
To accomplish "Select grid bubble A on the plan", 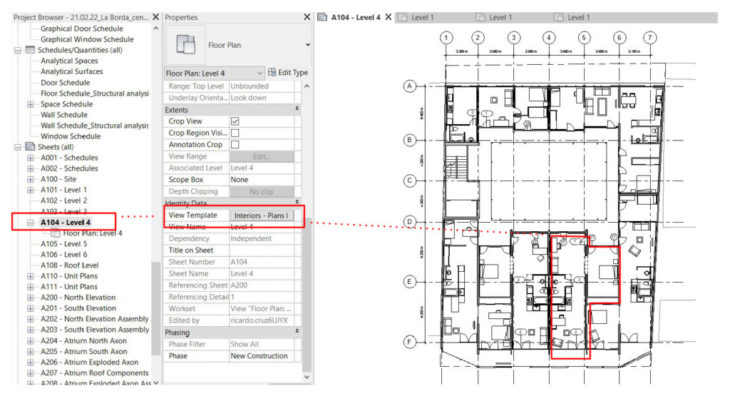I will [409, 87].
